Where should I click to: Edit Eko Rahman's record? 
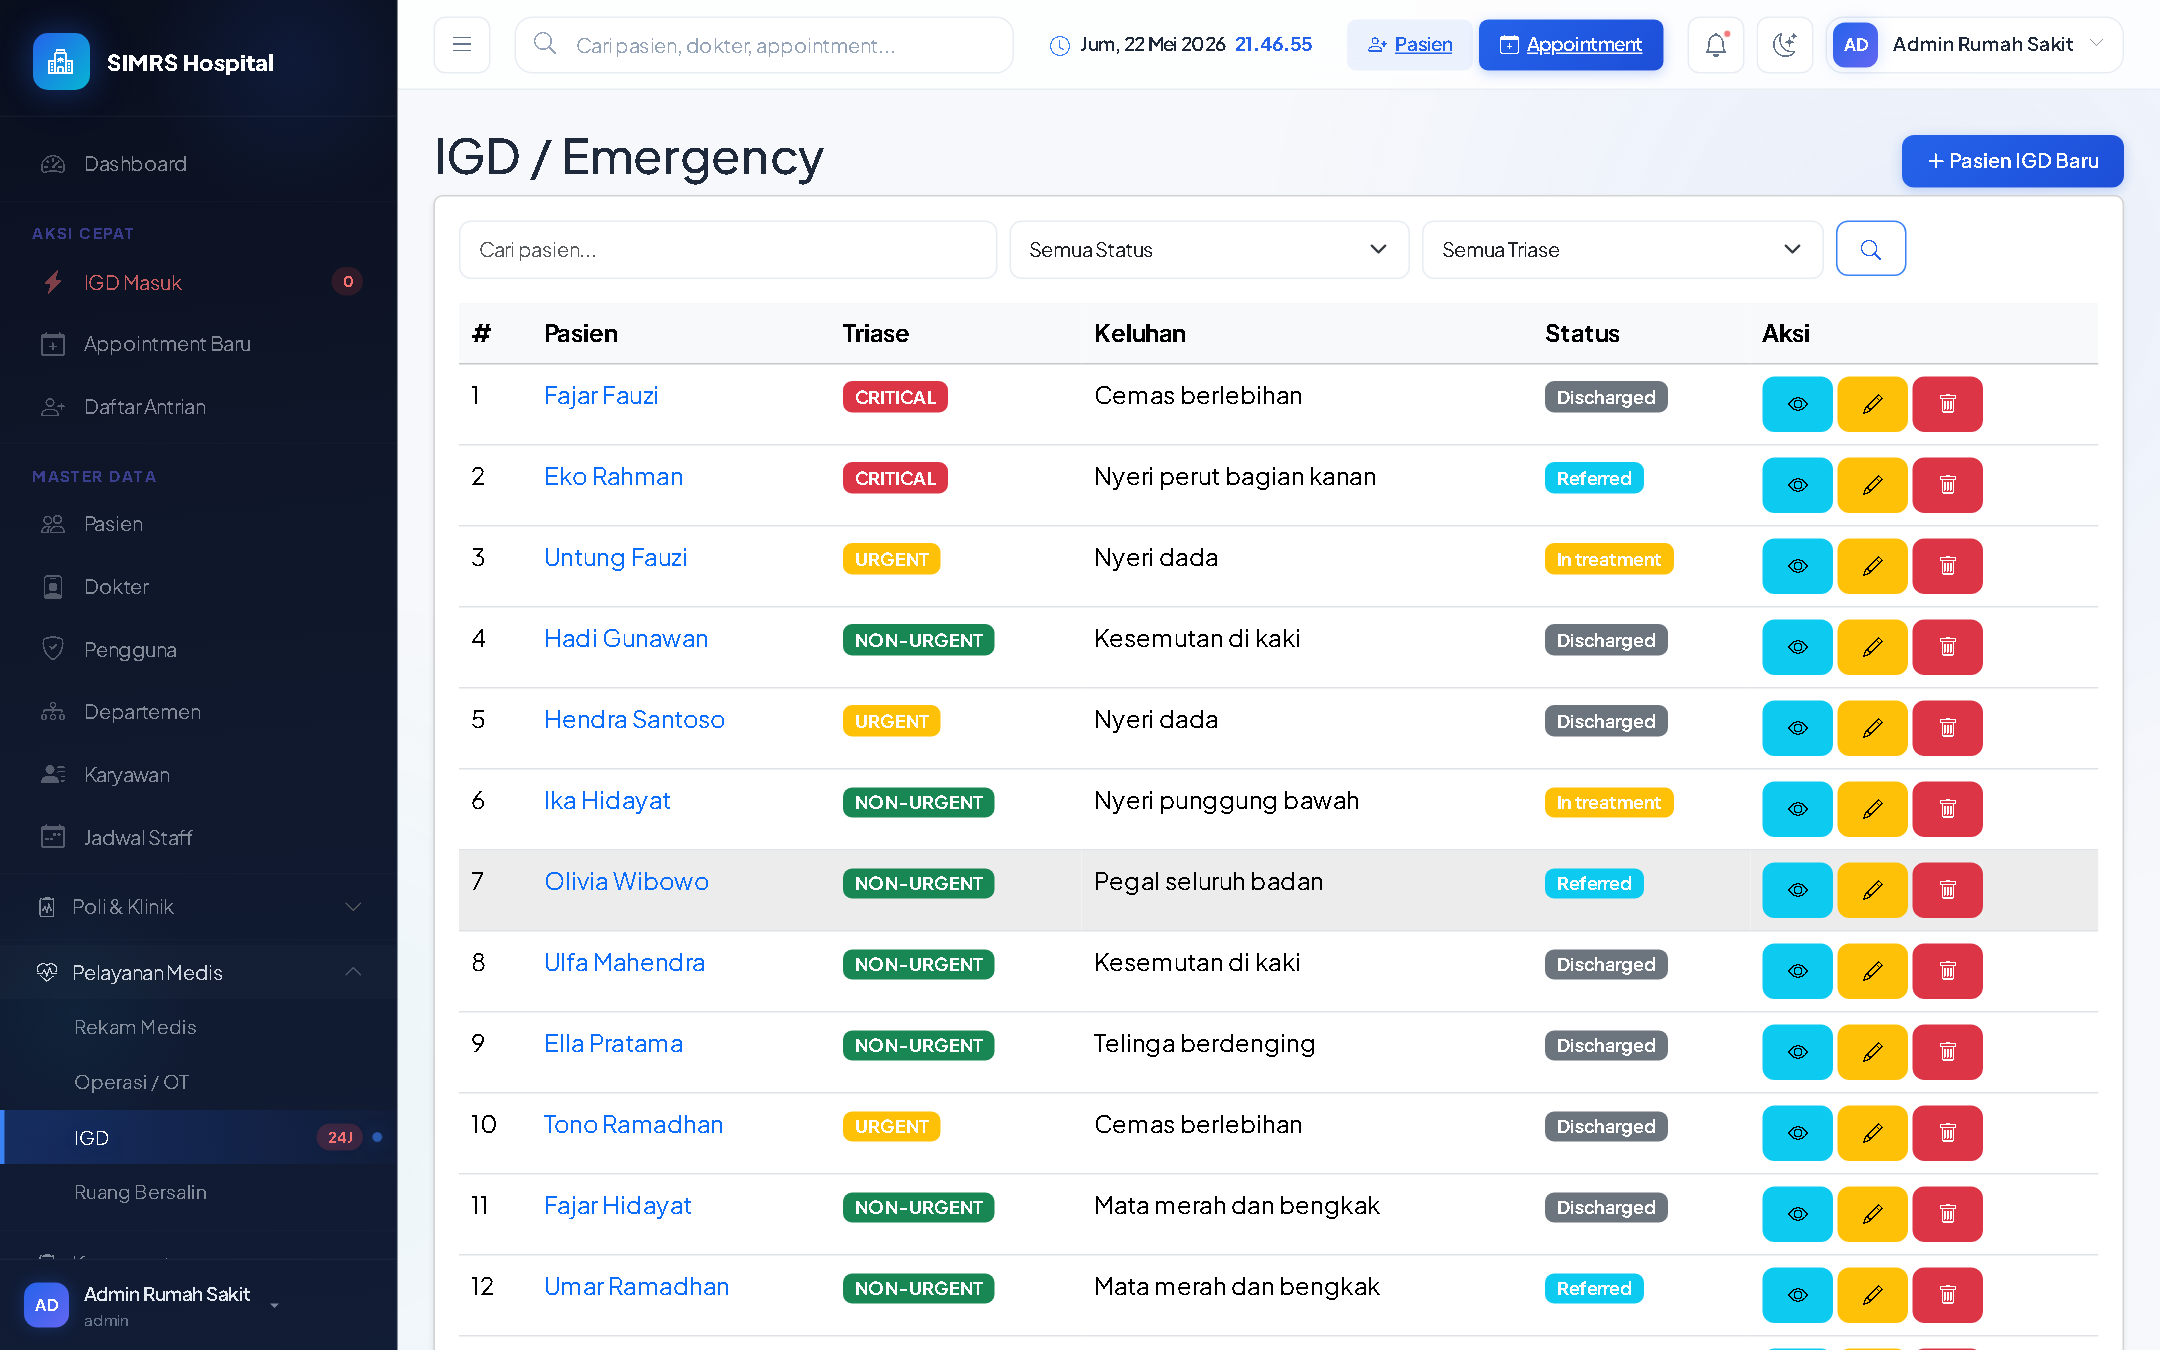coord(1872,485)
